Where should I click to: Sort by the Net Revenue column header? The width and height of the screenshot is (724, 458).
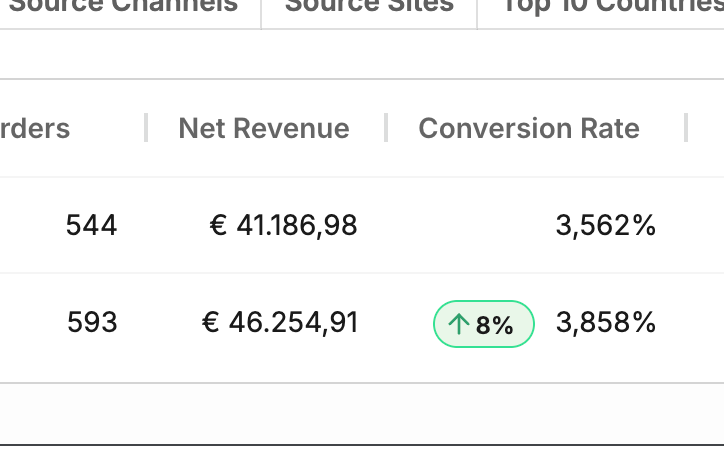[264, 128]
